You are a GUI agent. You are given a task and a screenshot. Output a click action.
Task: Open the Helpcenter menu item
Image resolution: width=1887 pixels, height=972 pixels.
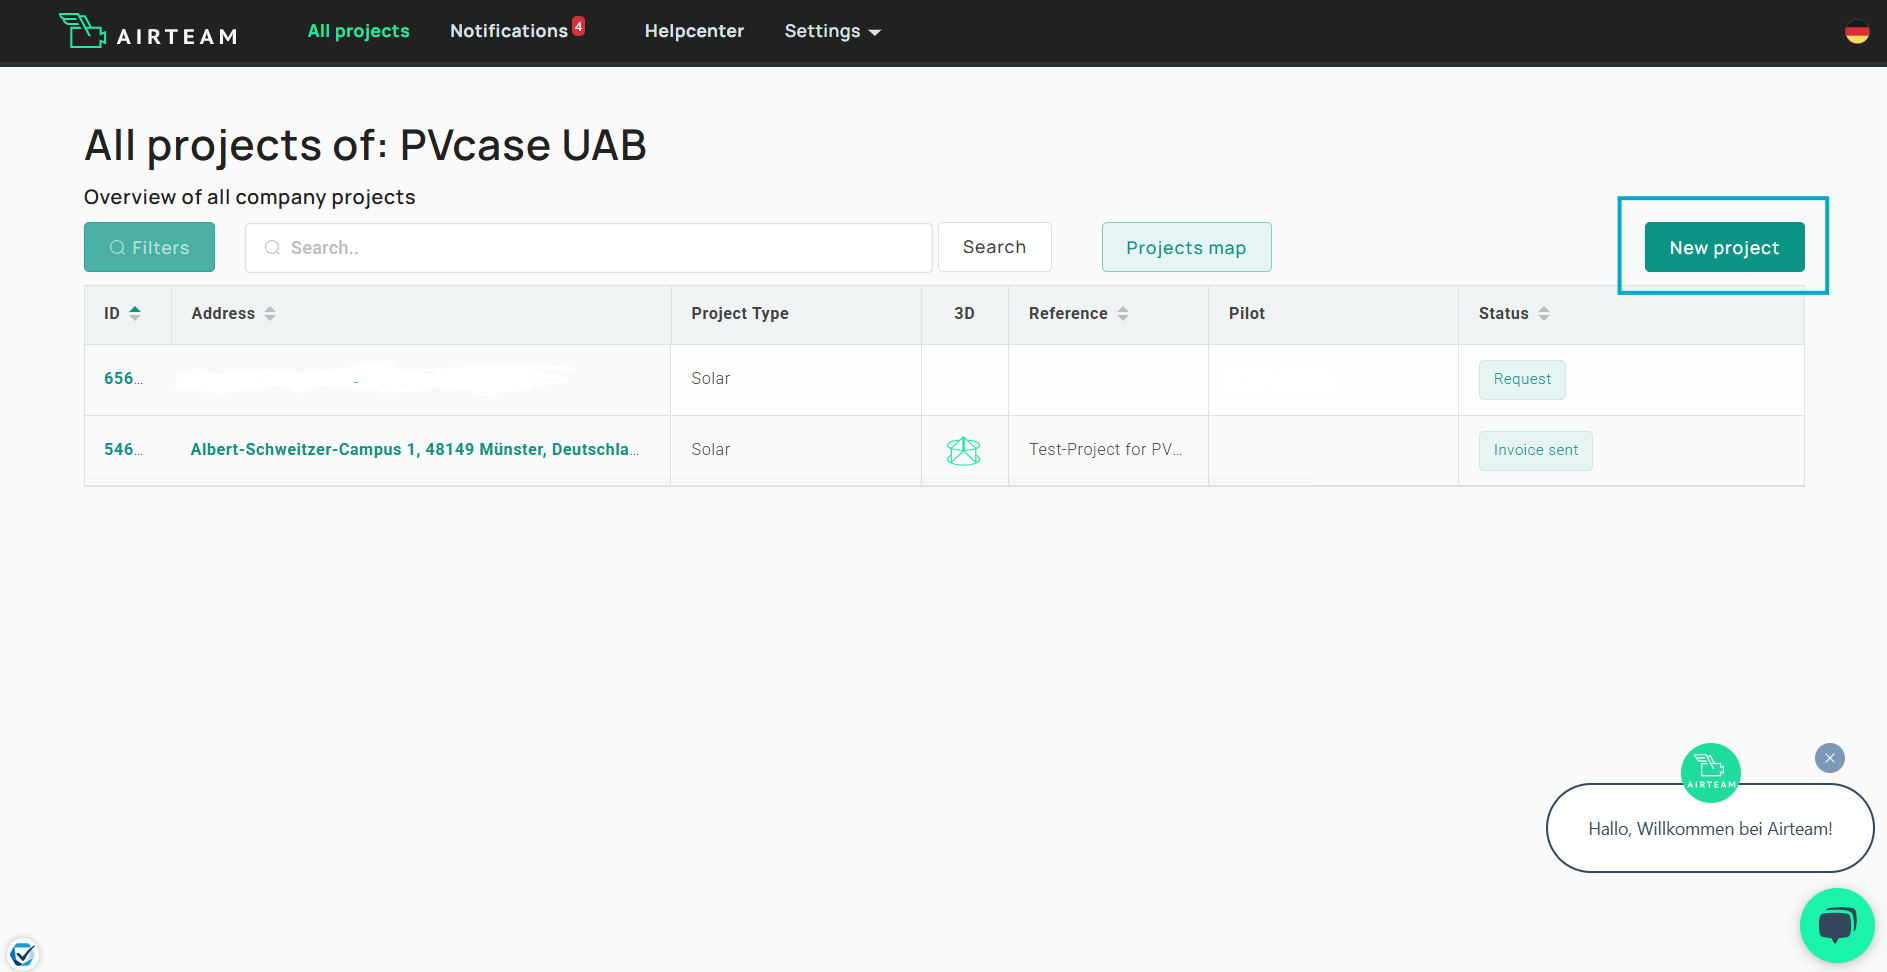click(694, 31)
